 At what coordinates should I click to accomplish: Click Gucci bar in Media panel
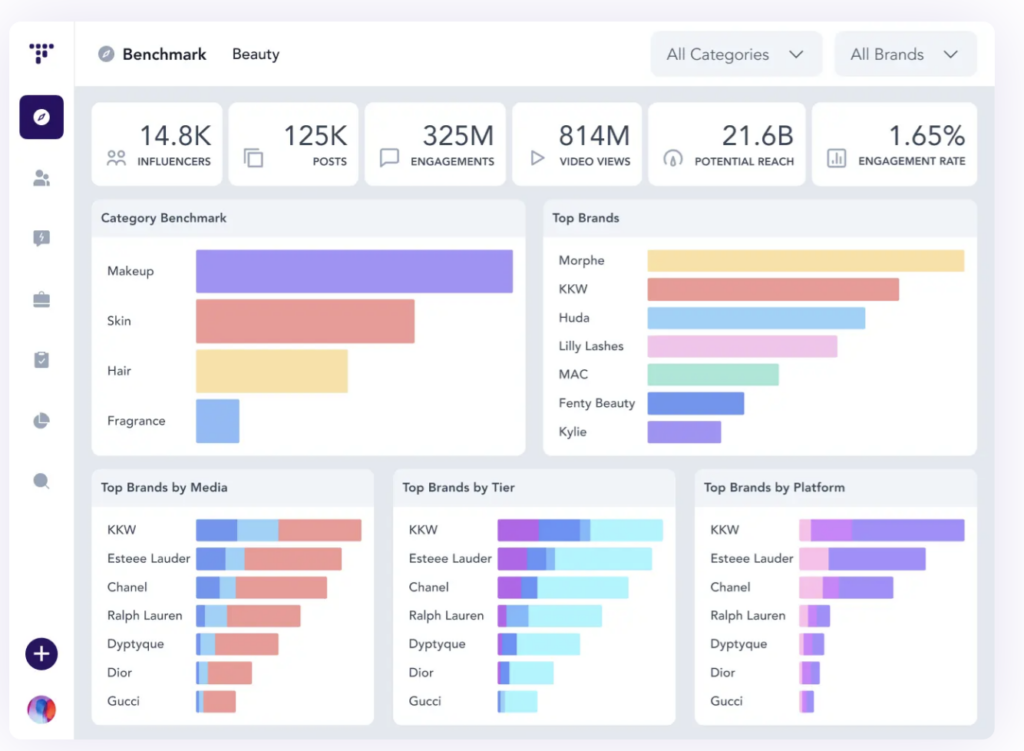tap(216, 701)
